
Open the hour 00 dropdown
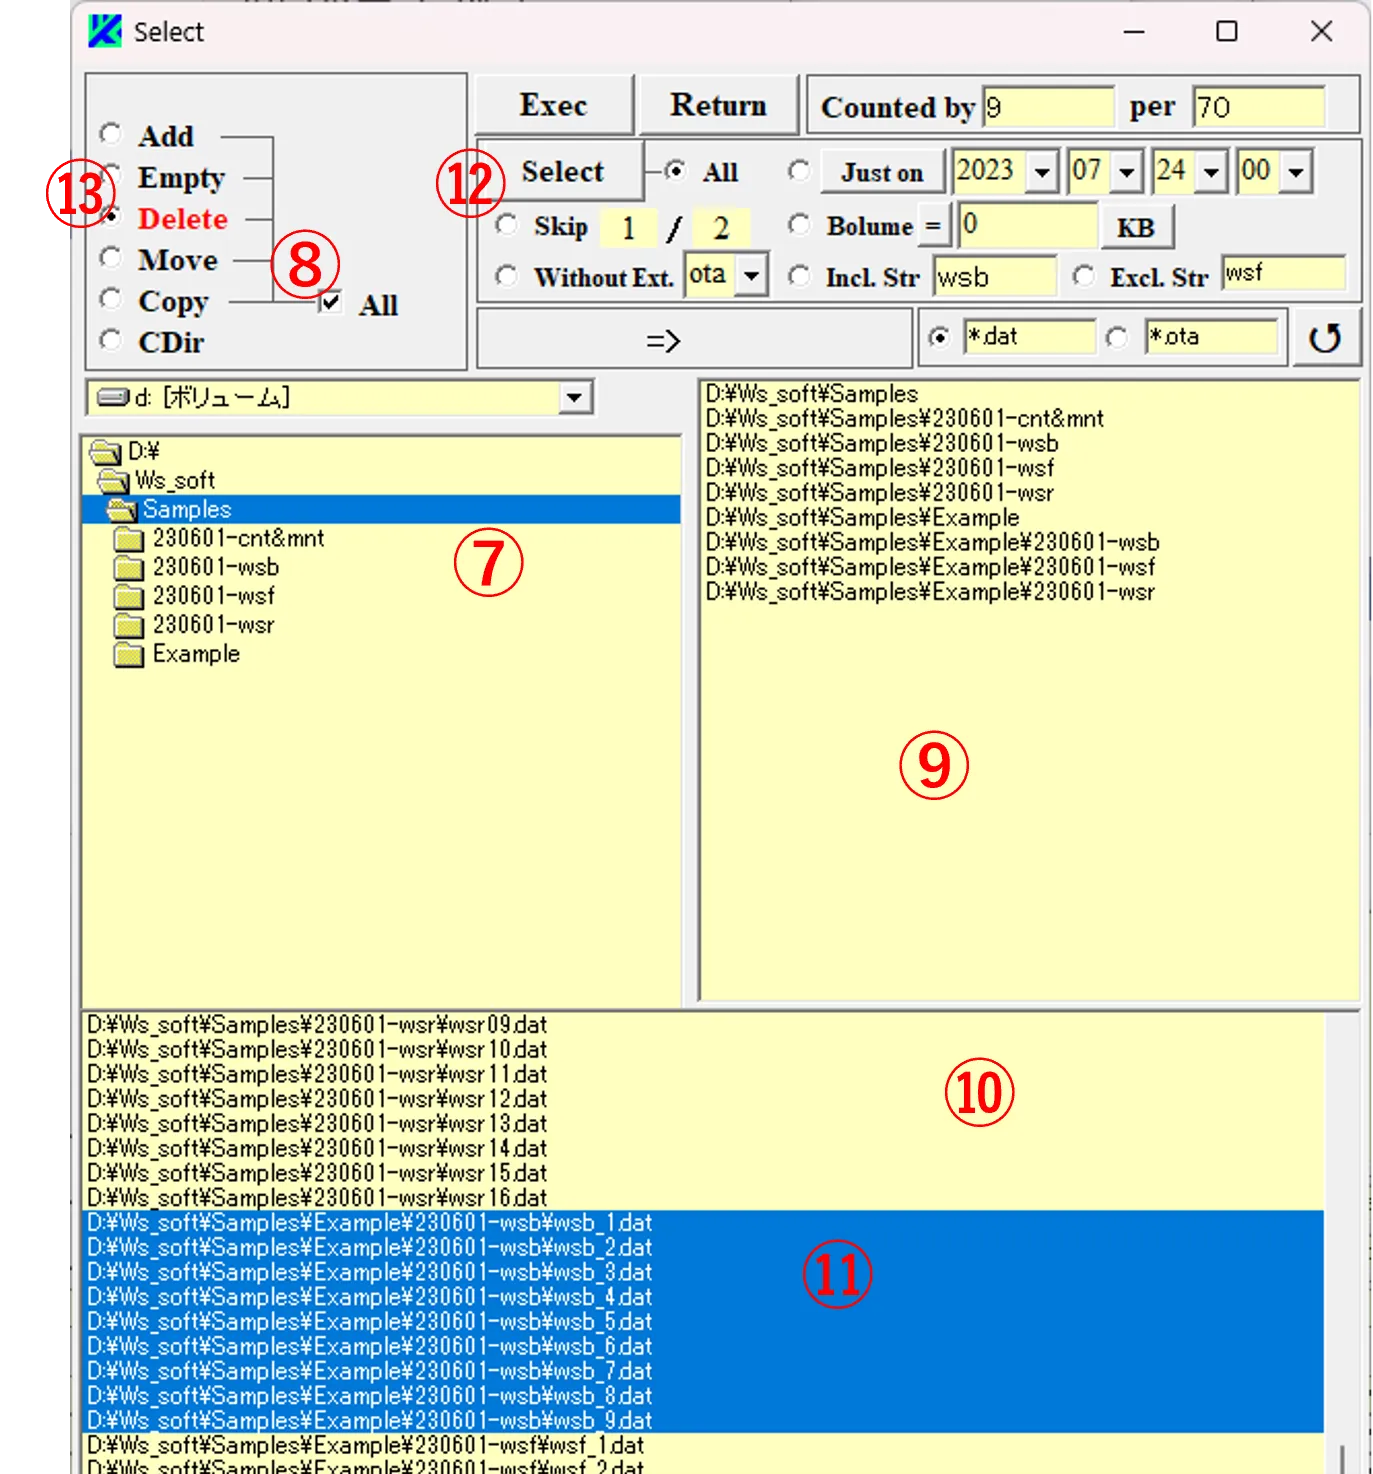coord(1296,172)
